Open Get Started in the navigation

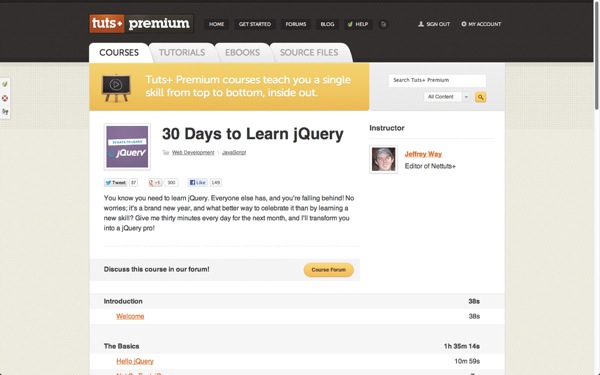(255, 24)
